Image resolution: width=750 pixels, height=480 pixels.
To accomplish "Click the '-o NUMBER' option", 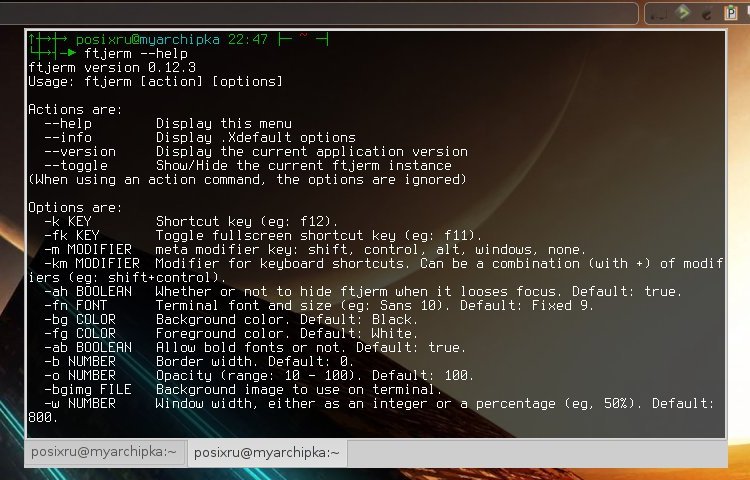I will [80, 375].
